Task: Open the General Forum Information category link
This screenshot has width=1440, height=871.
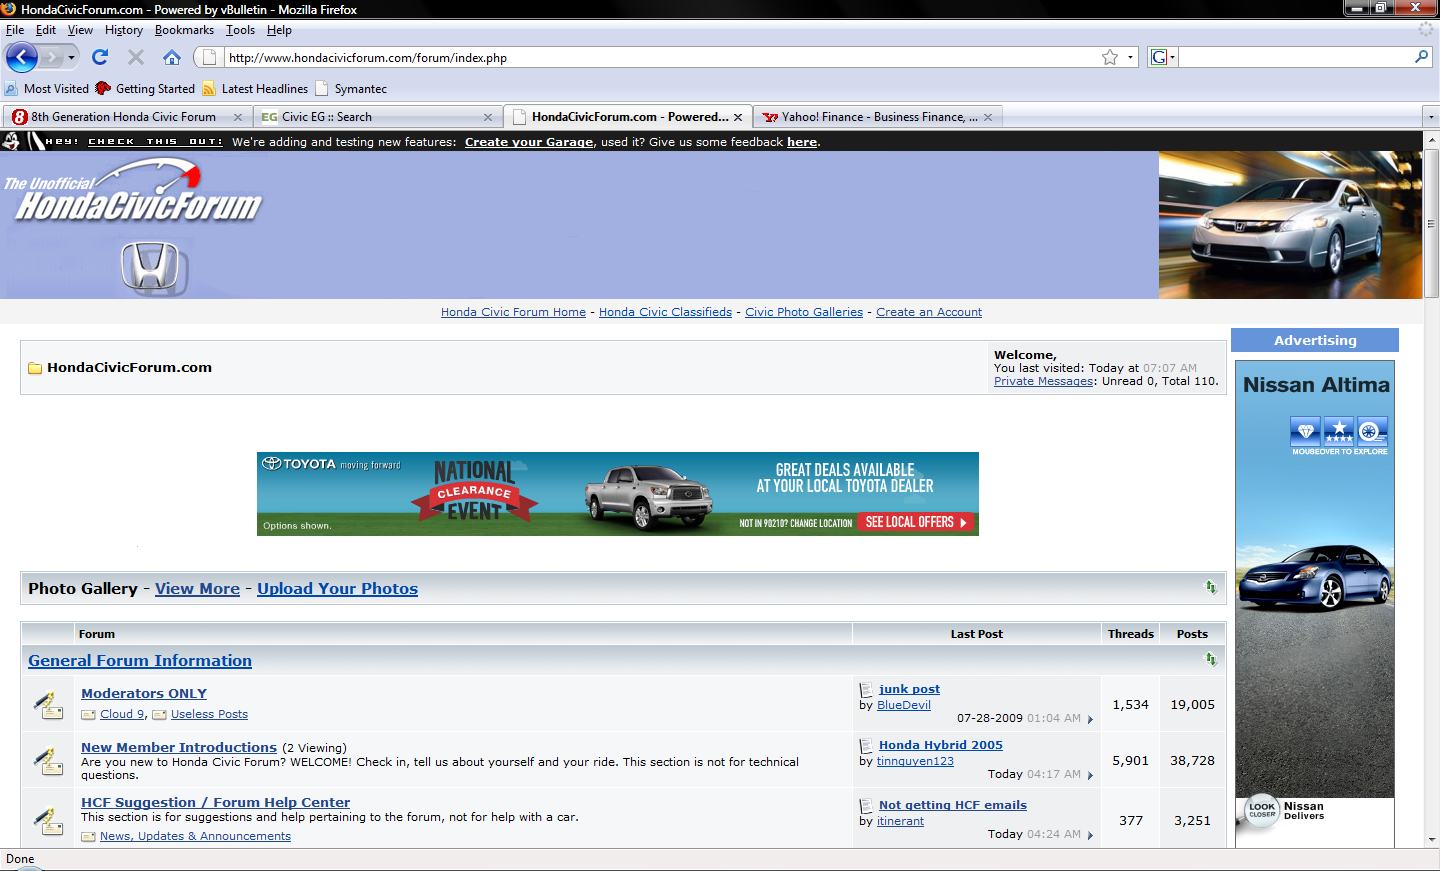Action: click(x=140, y=661)
